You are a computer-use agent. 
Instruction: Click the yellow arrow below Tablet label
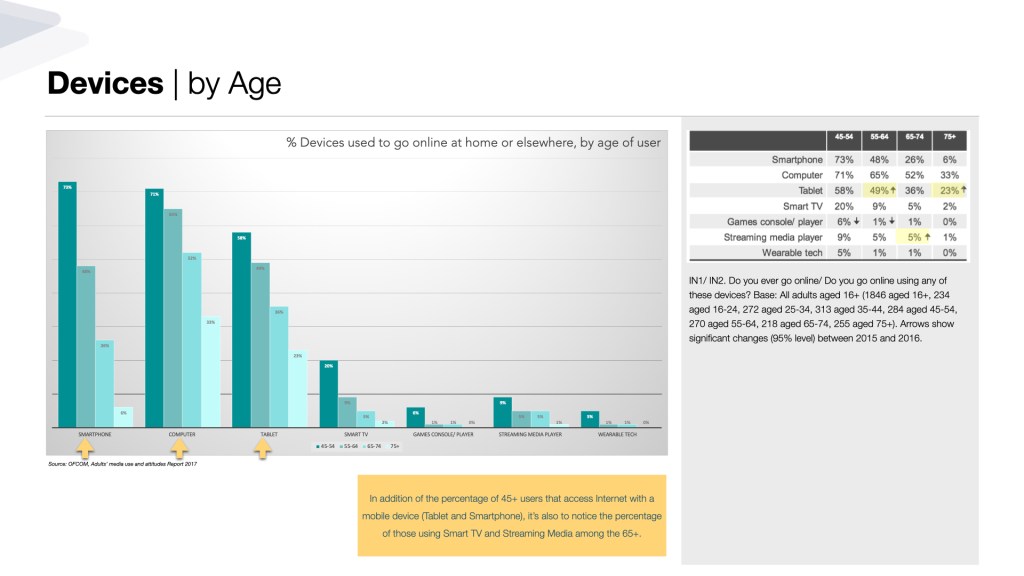click(x=262, y=449)
